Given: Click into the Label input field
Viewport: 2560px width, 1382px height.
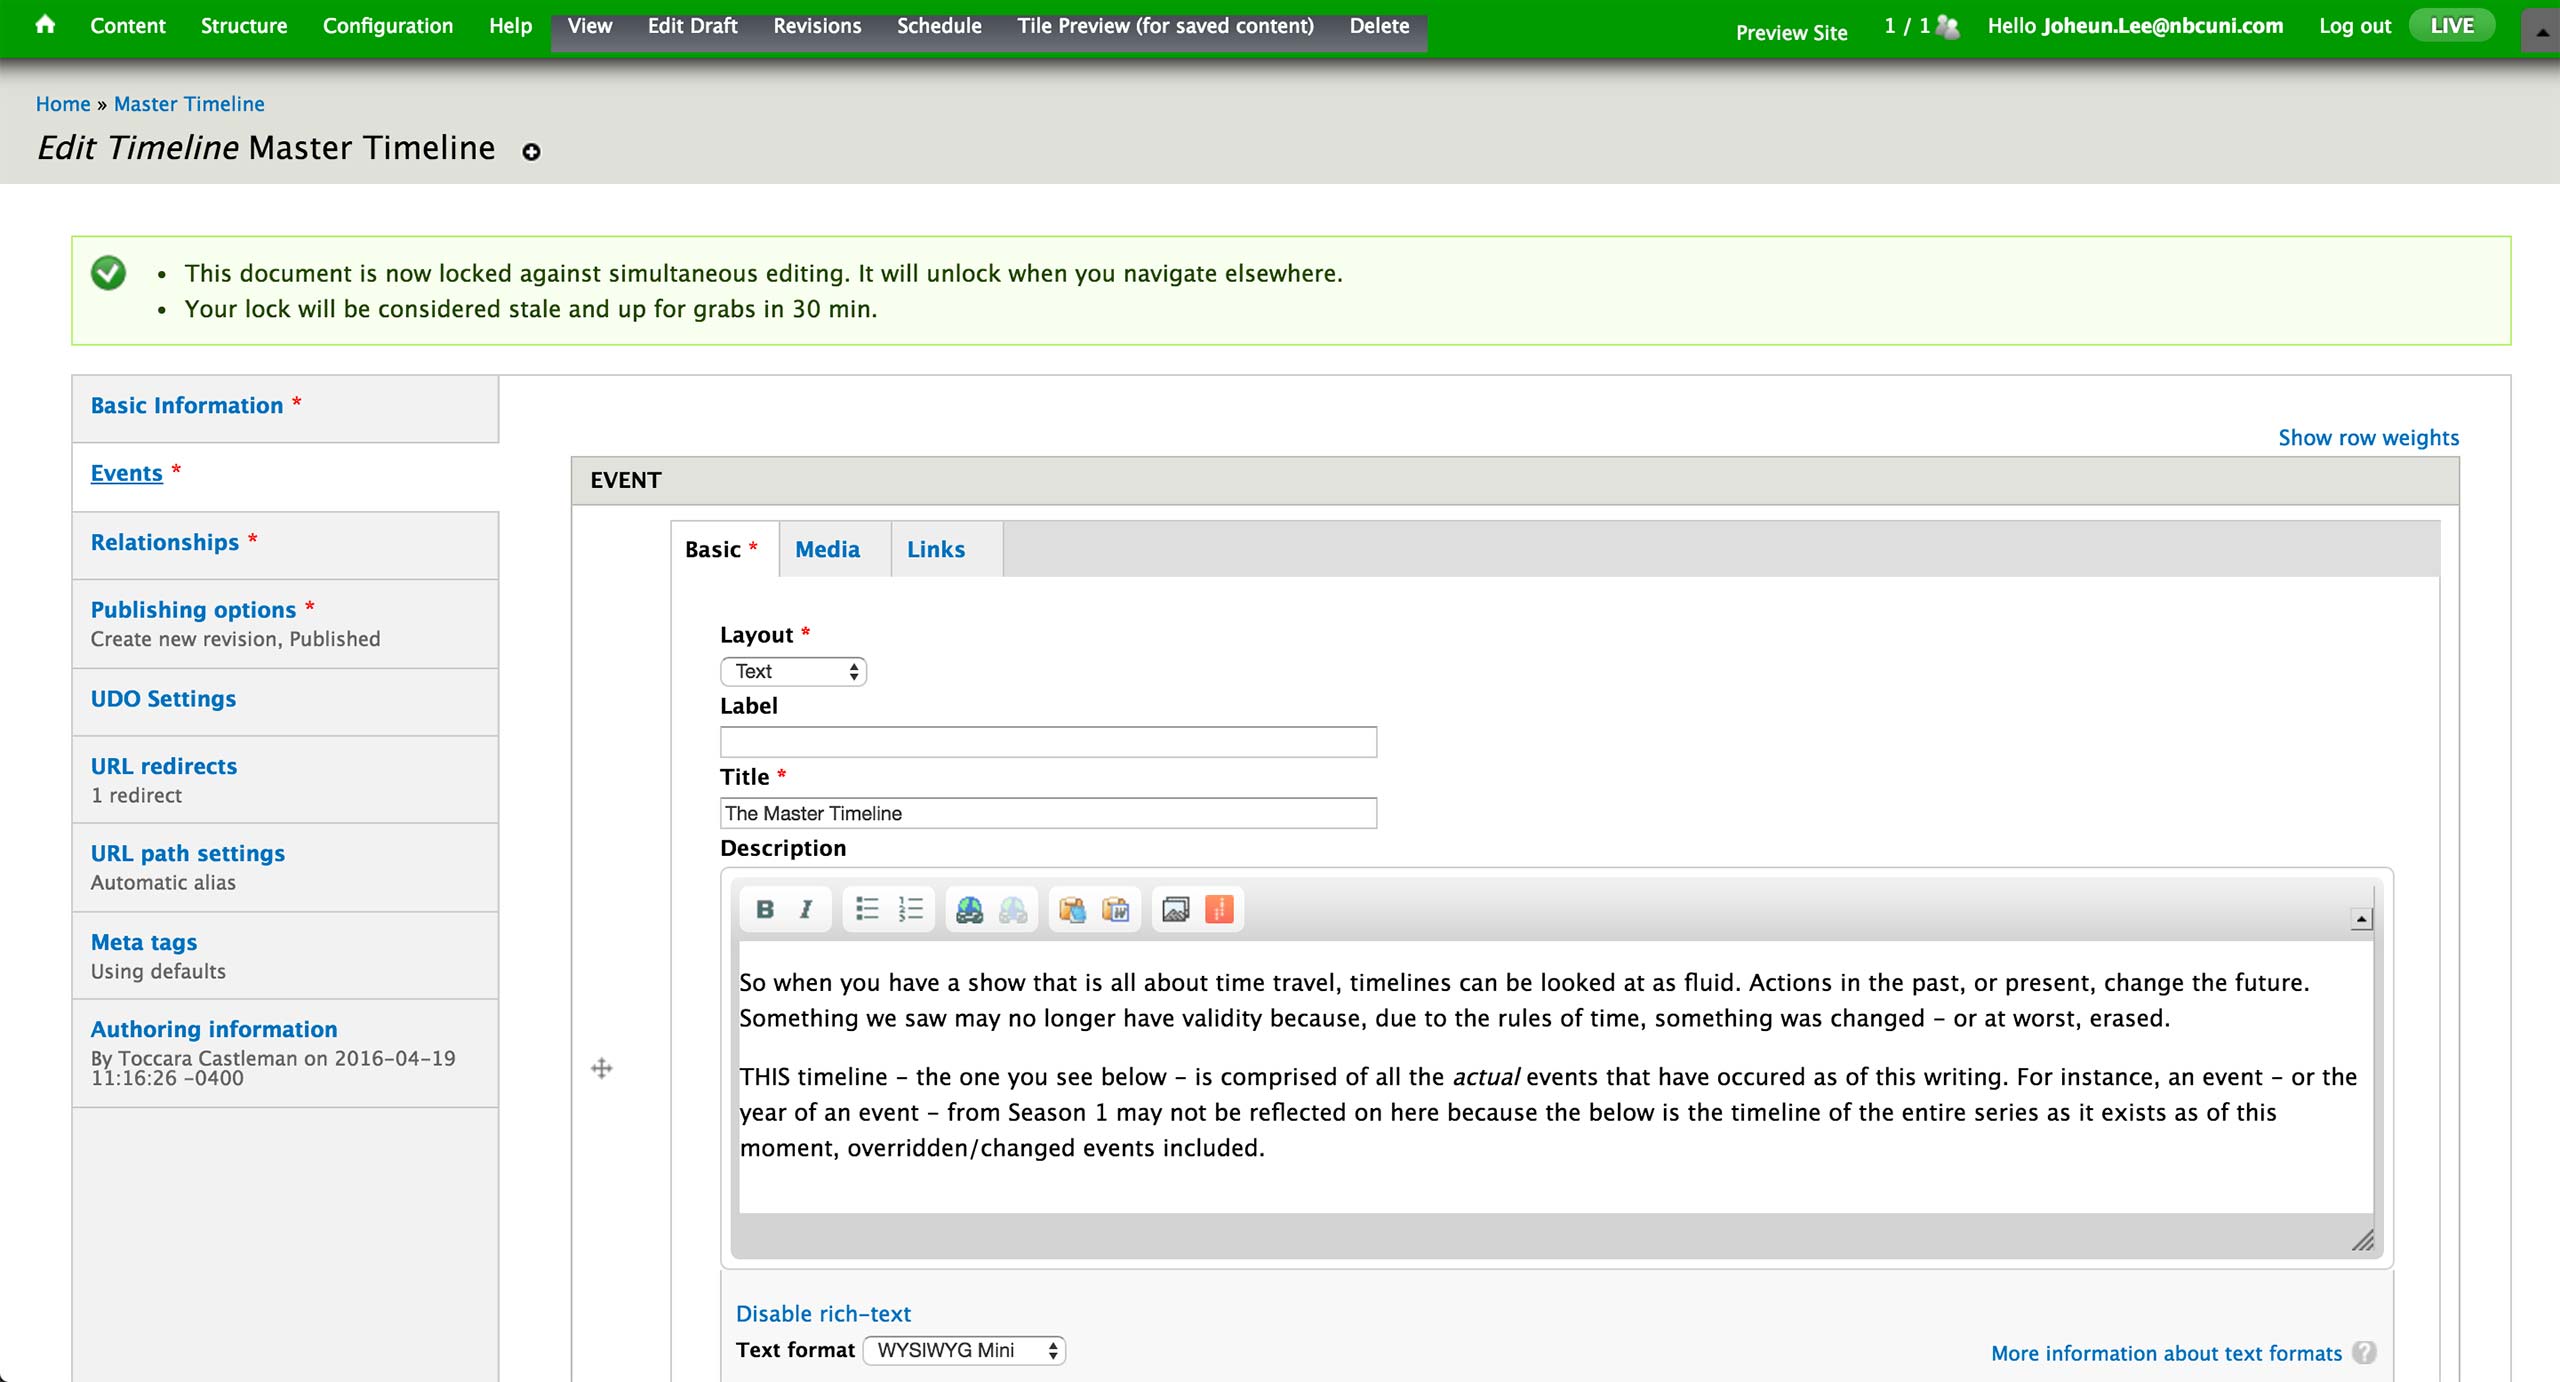Looking at the screenshot, I should pos(1047,742).
